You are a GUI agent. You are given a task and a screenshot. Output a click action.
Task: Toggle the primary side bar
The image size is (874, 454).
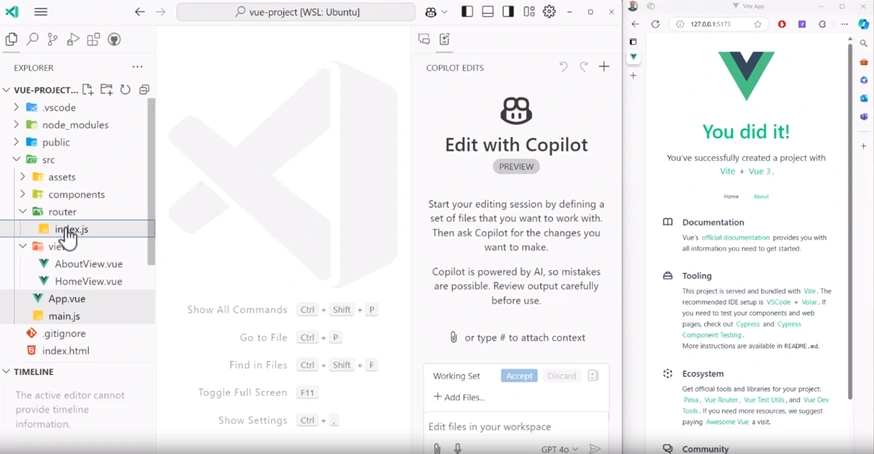click(x=467, y=12)
